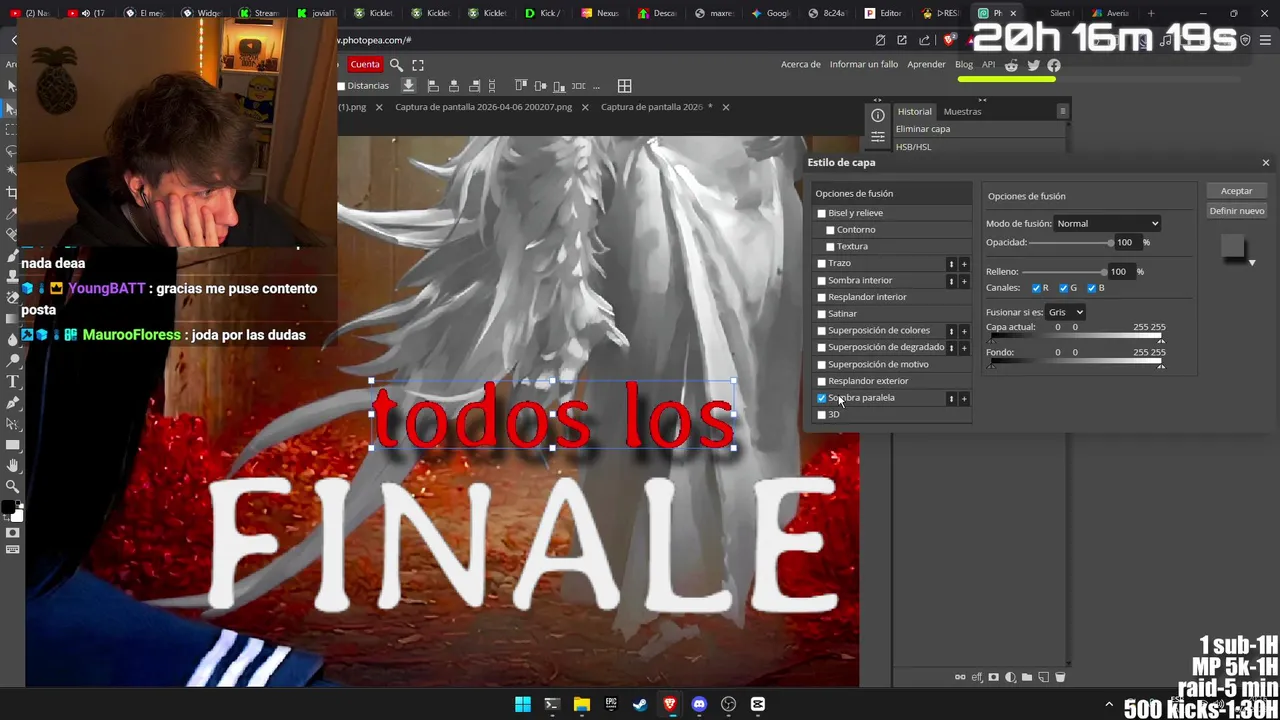Open Captura de pantalla 2026-04-06 200207.png tab

(x=483, y=107)
